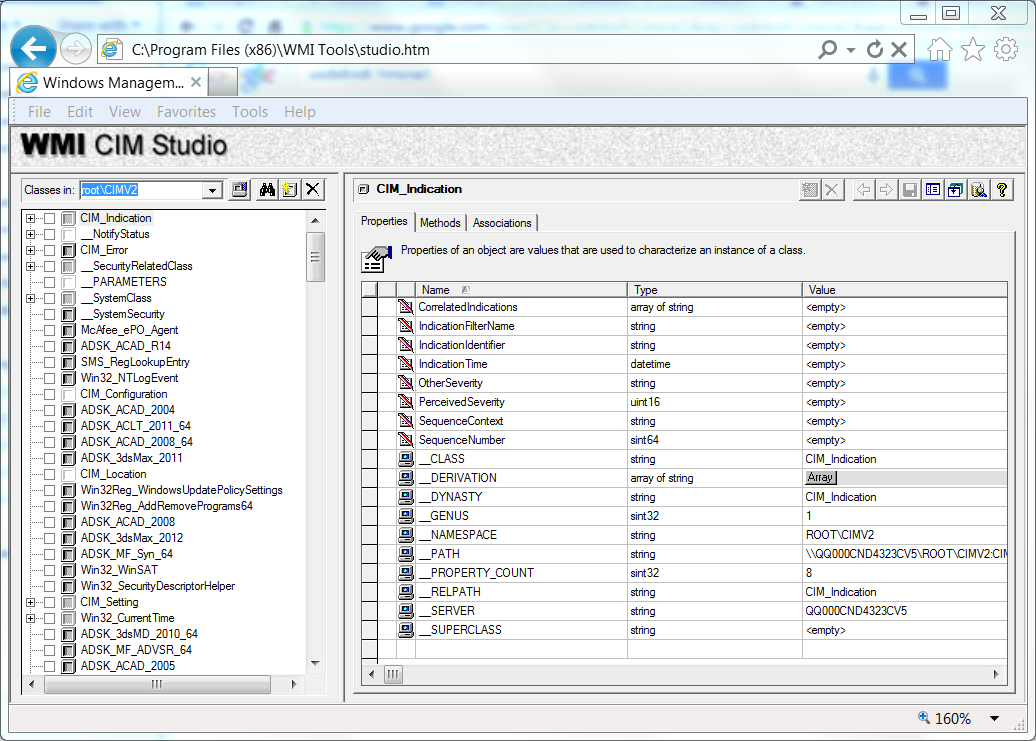Click the WQL query icon
The width and height of the screenshot is (1036, 741).
coord(979,190)
